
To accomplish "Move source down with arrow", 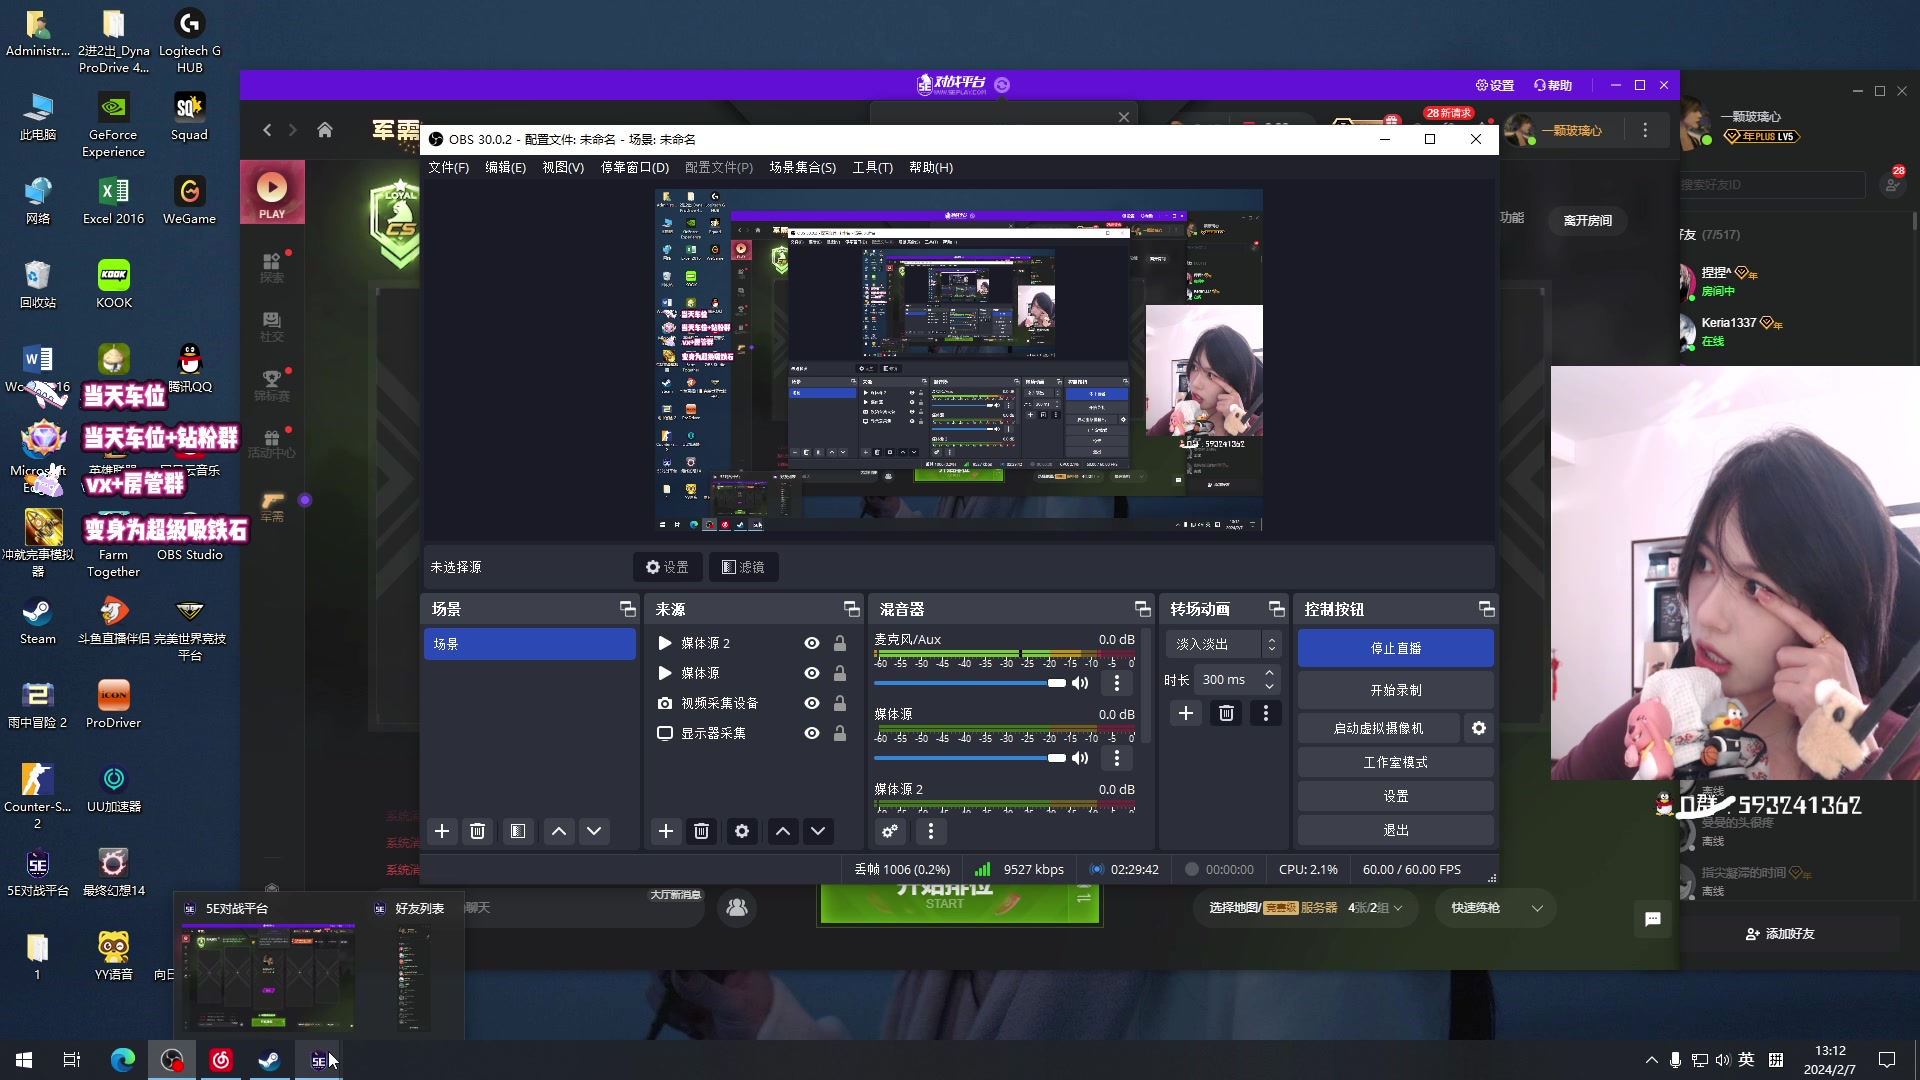I will click(x=818, y=831).
